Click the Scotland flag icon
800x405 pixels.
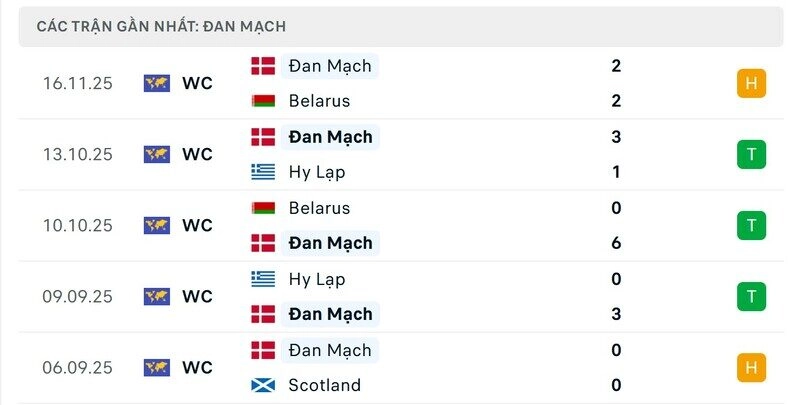point(263,385)
